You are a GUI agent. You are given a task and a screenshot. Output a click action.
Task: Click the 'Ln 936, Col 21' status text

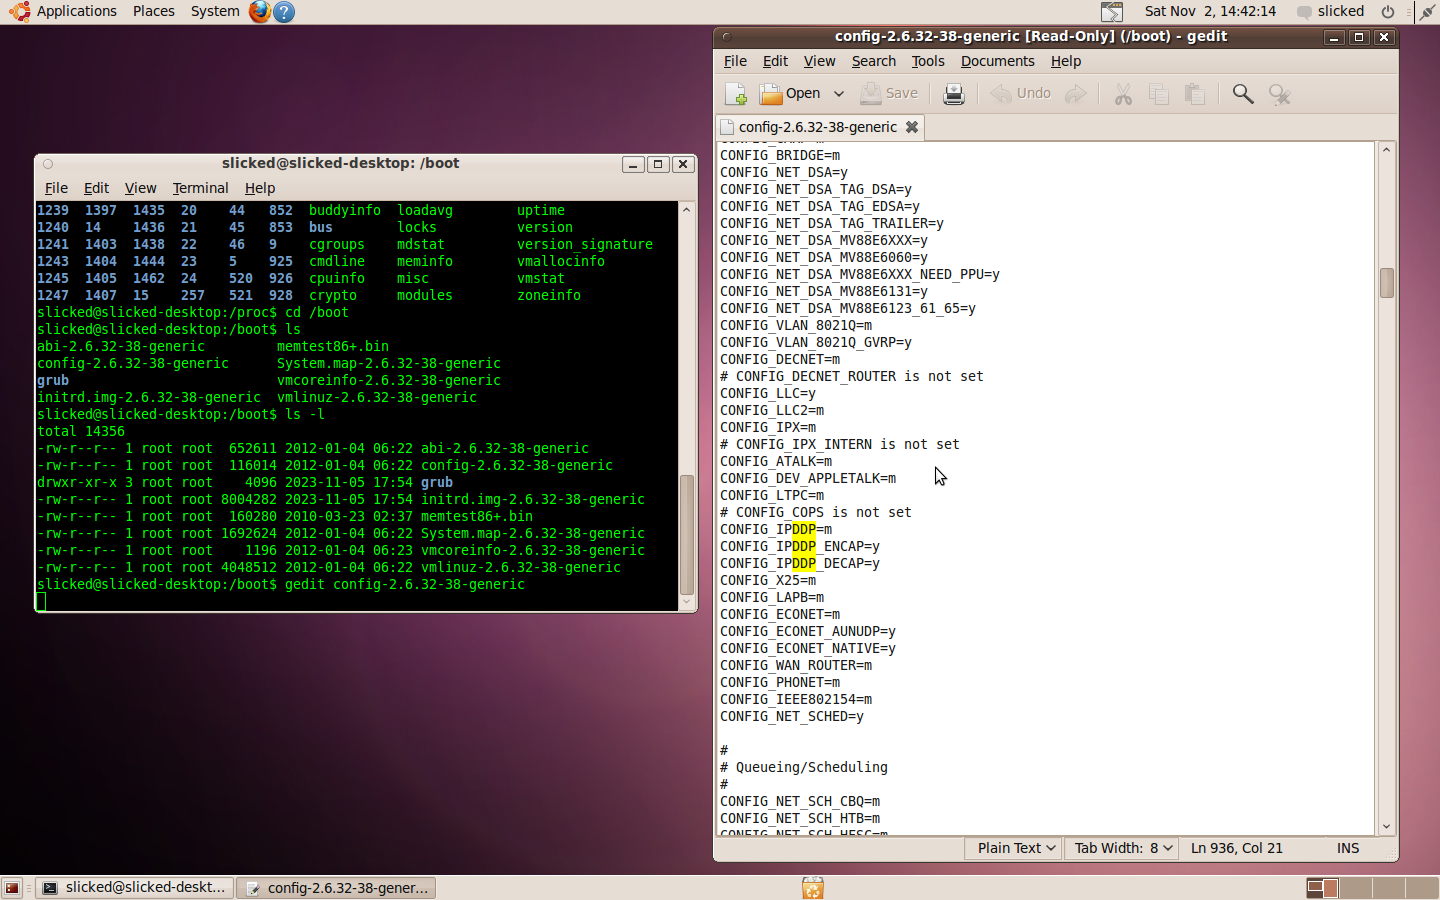(1237, 848)
